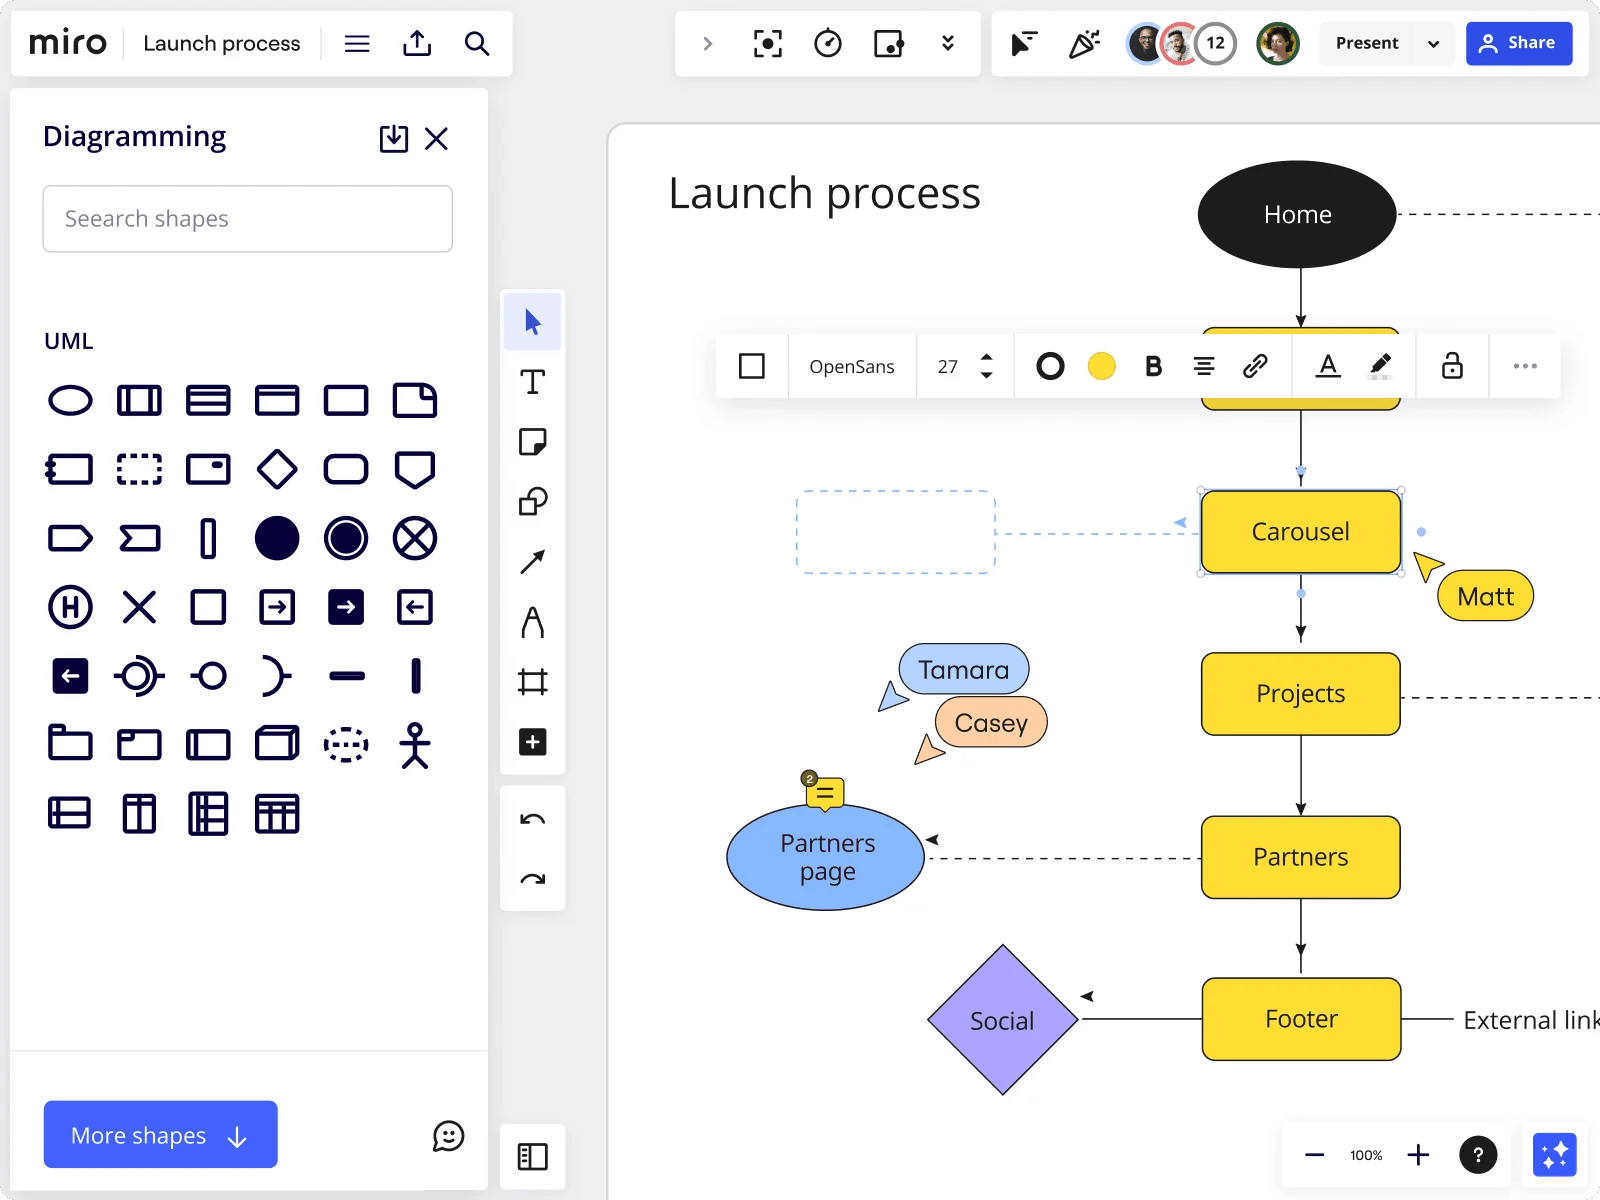Open the more options ellipsis menu

click(x=1525, y=366)
